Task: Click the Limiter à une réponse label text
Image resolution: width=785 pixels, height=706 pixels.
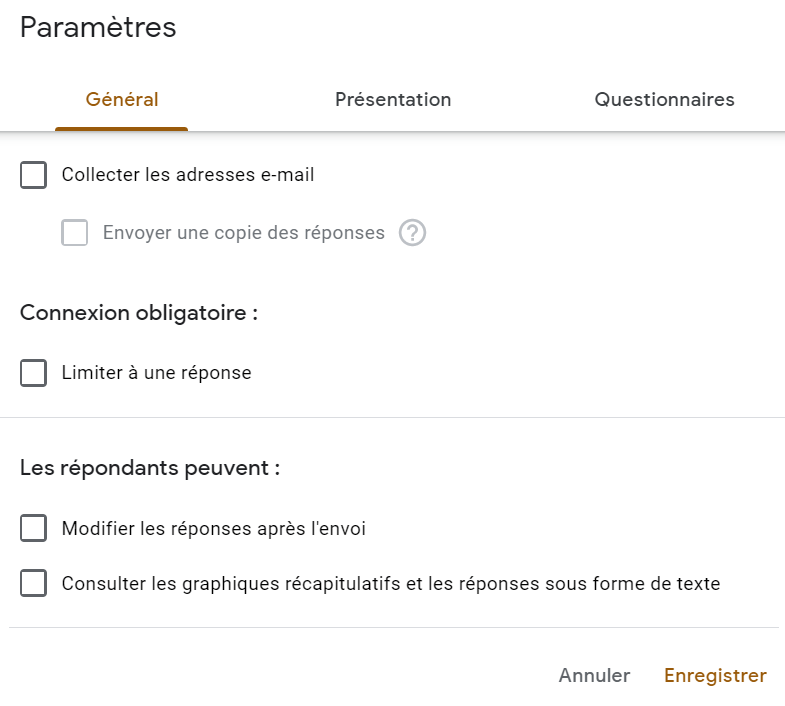Action: coord(156,373)
